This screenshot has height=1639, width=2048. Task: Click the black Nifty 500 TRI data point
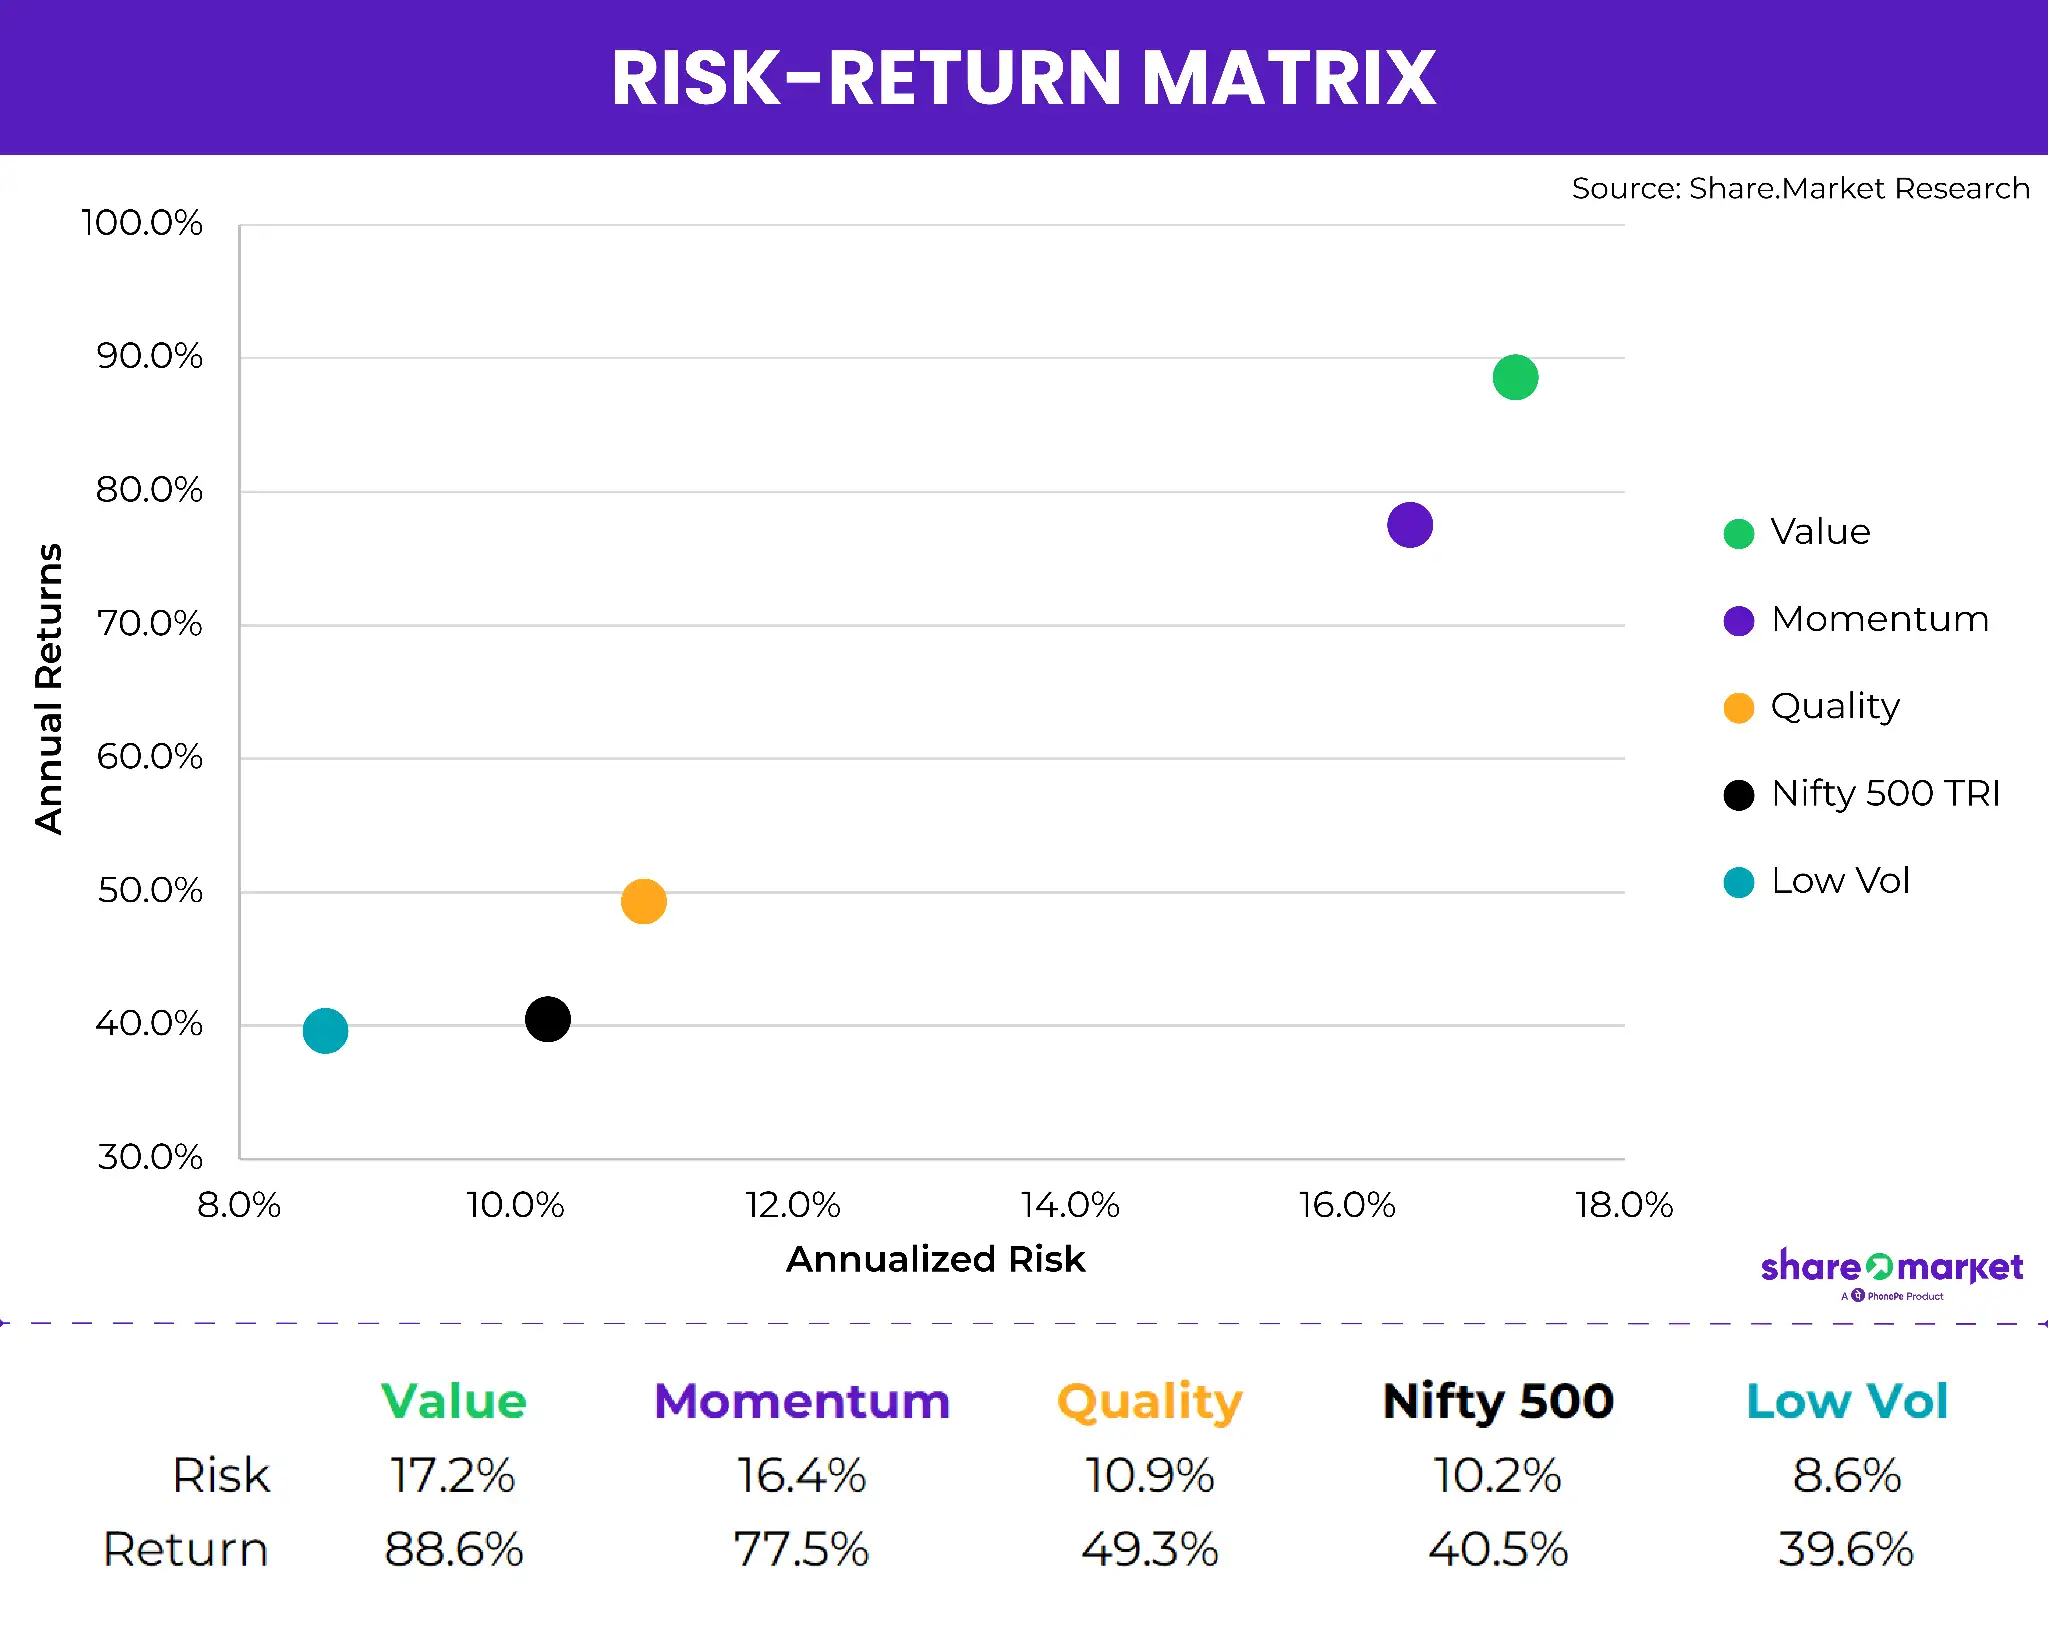(x=548, y=1019)
